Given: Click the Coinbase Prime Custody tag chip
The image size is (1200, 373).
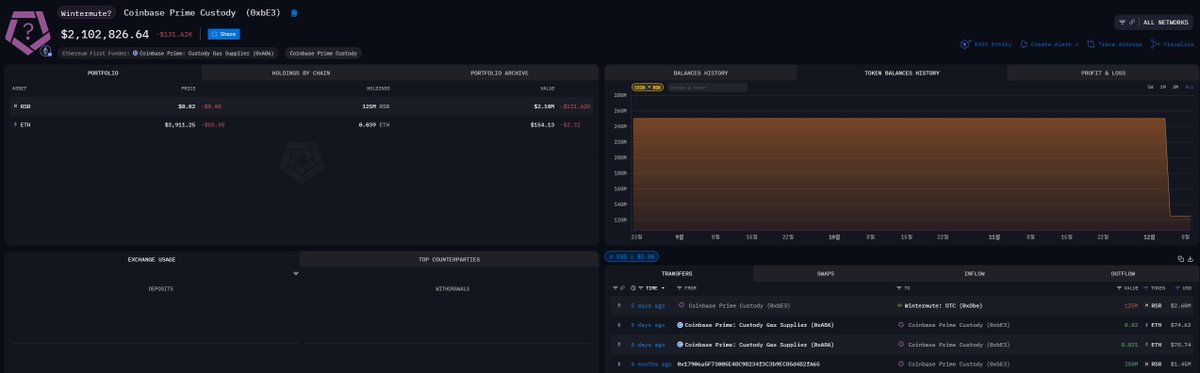Looking at the screenshot, I should [x=323, y=53].
